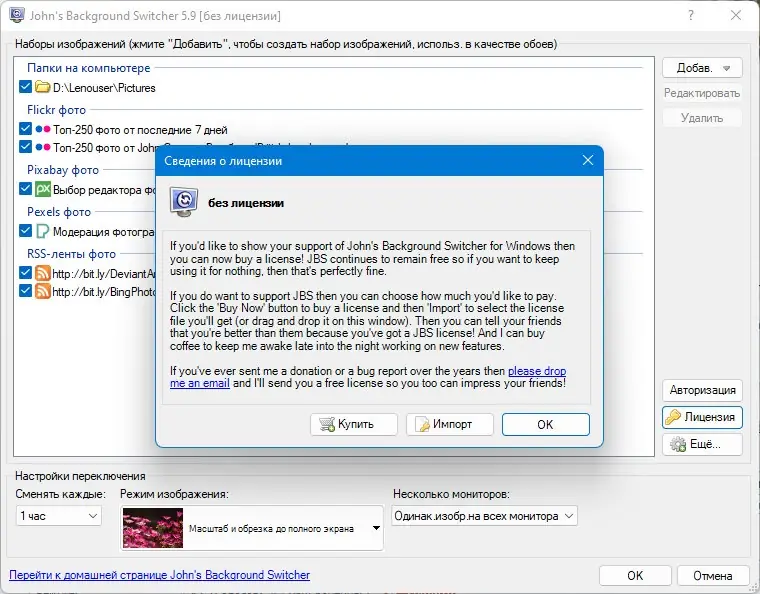
Task: Click the app icon in the title bar
Action: click(x=17, y=15)
